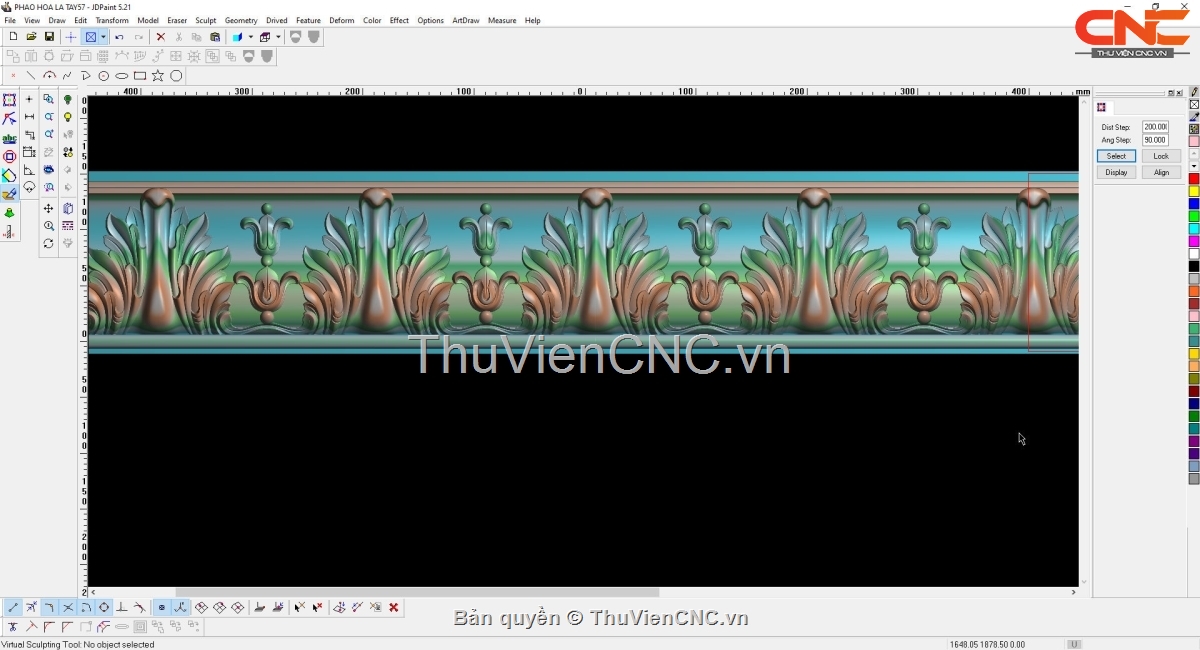
Task: Toggle the circle center snap button
Action: pyautogui.click(x=103, y=607)
